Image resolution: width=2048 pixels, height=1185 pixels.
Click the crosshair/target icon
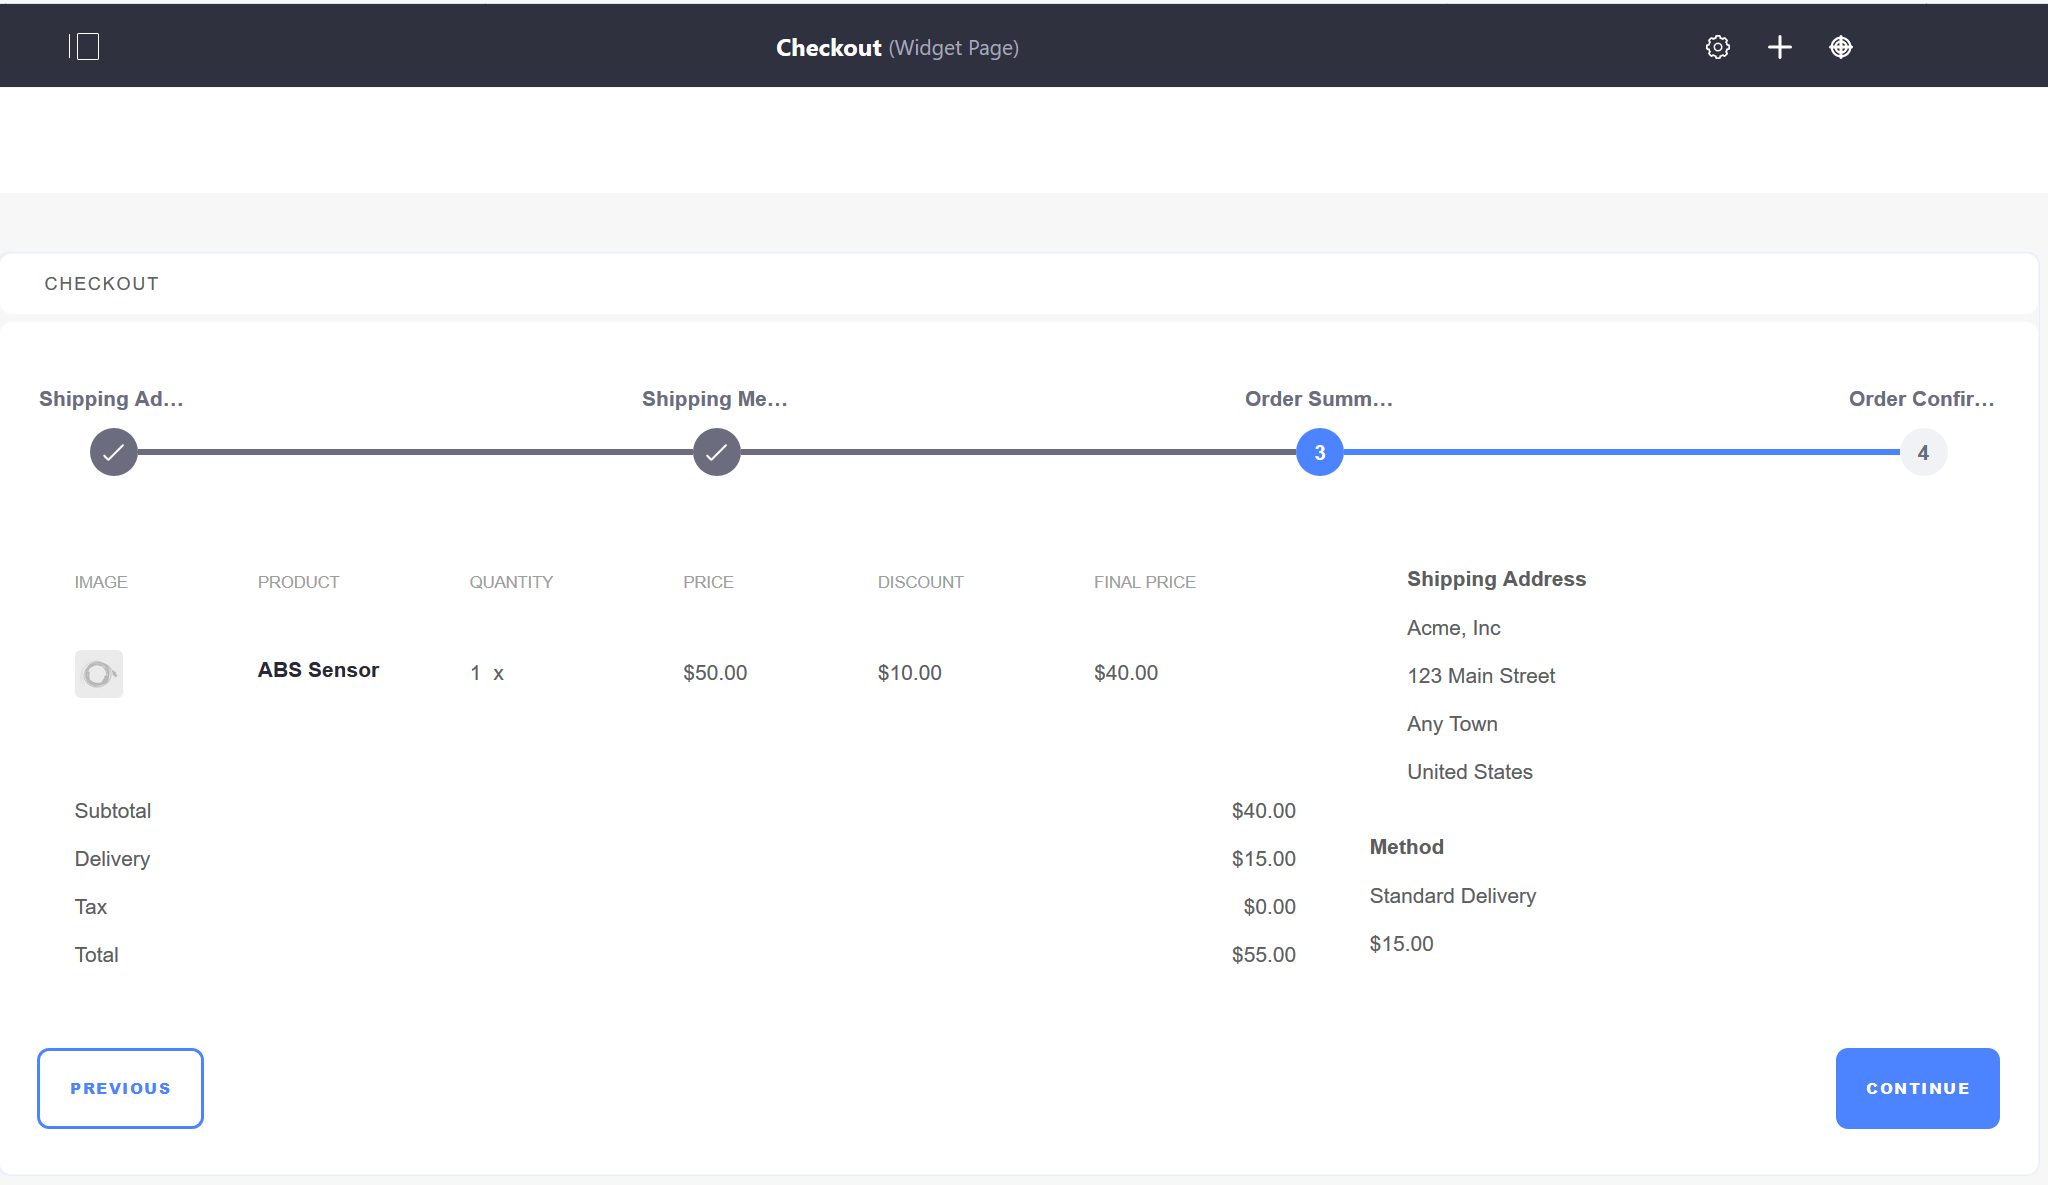pyautogui.click(x=1841, y=47)
